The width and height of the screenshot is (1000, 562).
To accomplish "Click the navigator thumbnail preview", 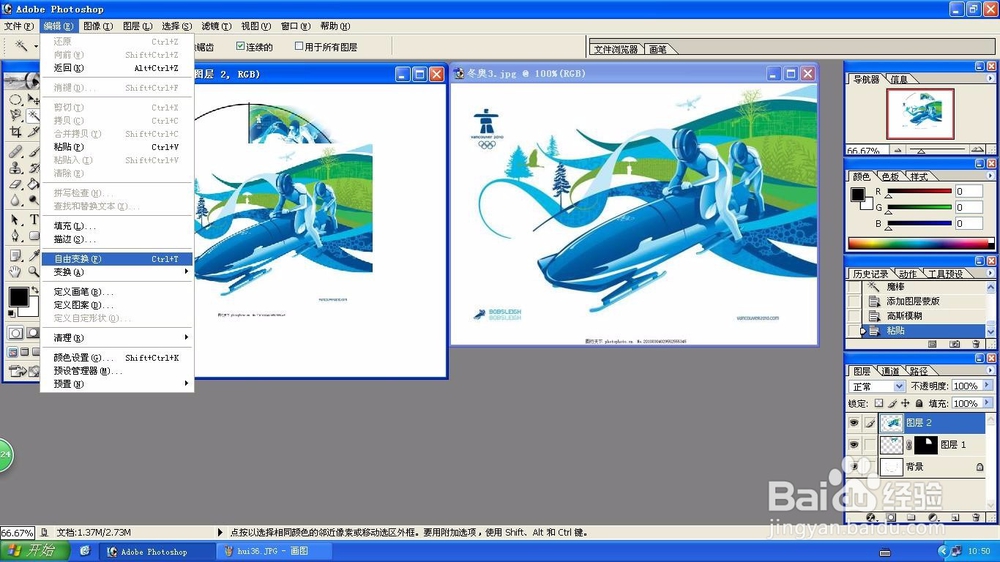I will coord(920,114).
